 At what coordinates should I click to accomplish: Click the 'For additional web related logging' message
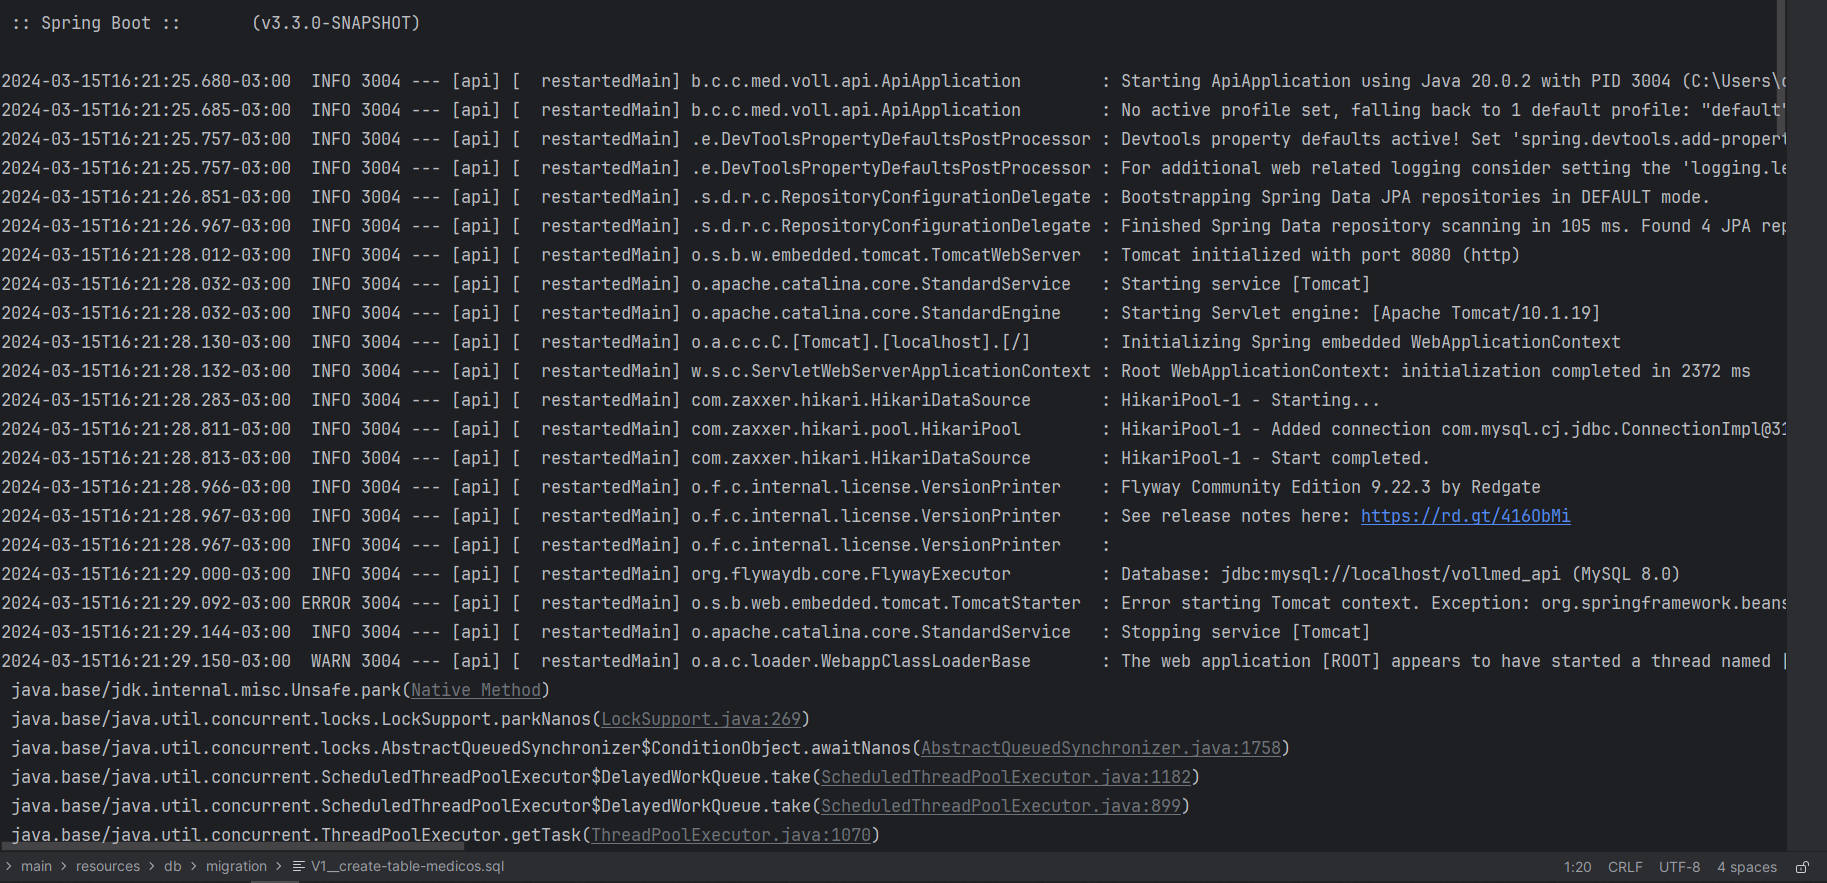coord(1454,168)
